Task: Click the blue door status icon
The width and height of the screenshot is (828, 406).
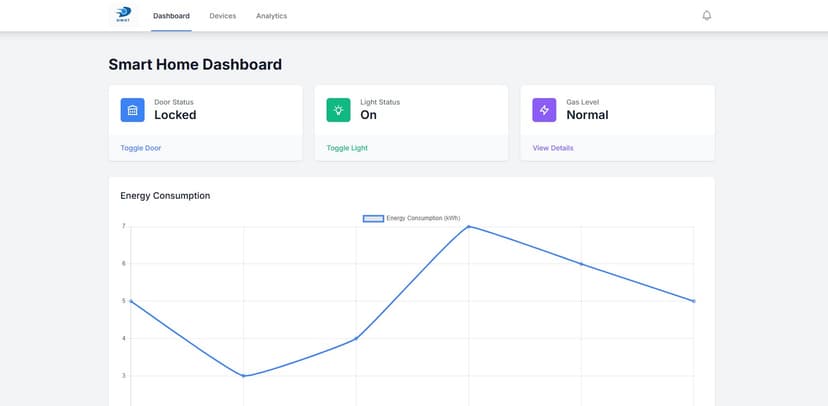Action: pos(133,110)
